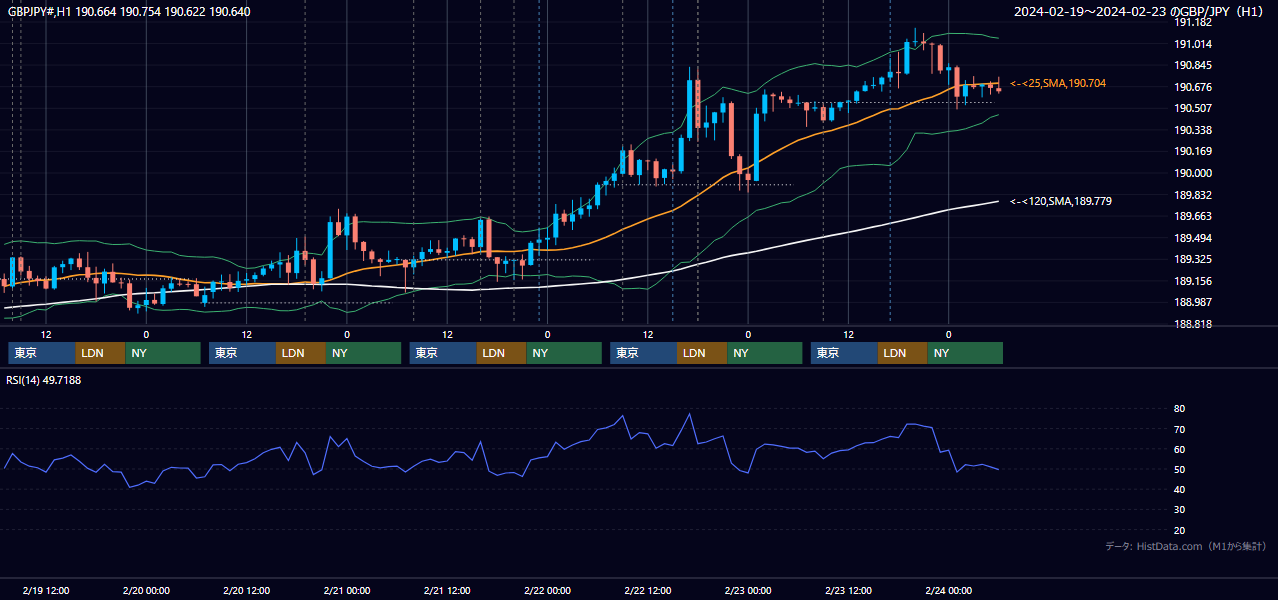Select the rightmost NY session block

[965, 353]
